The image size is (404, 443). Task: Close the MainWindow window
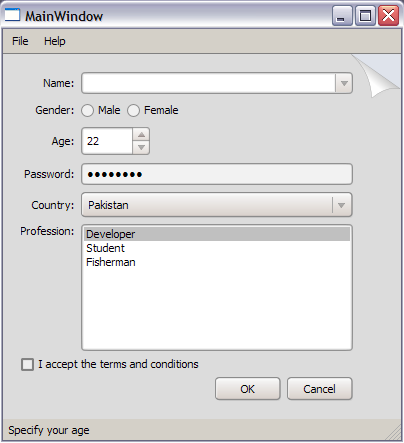tap(388, 16)
